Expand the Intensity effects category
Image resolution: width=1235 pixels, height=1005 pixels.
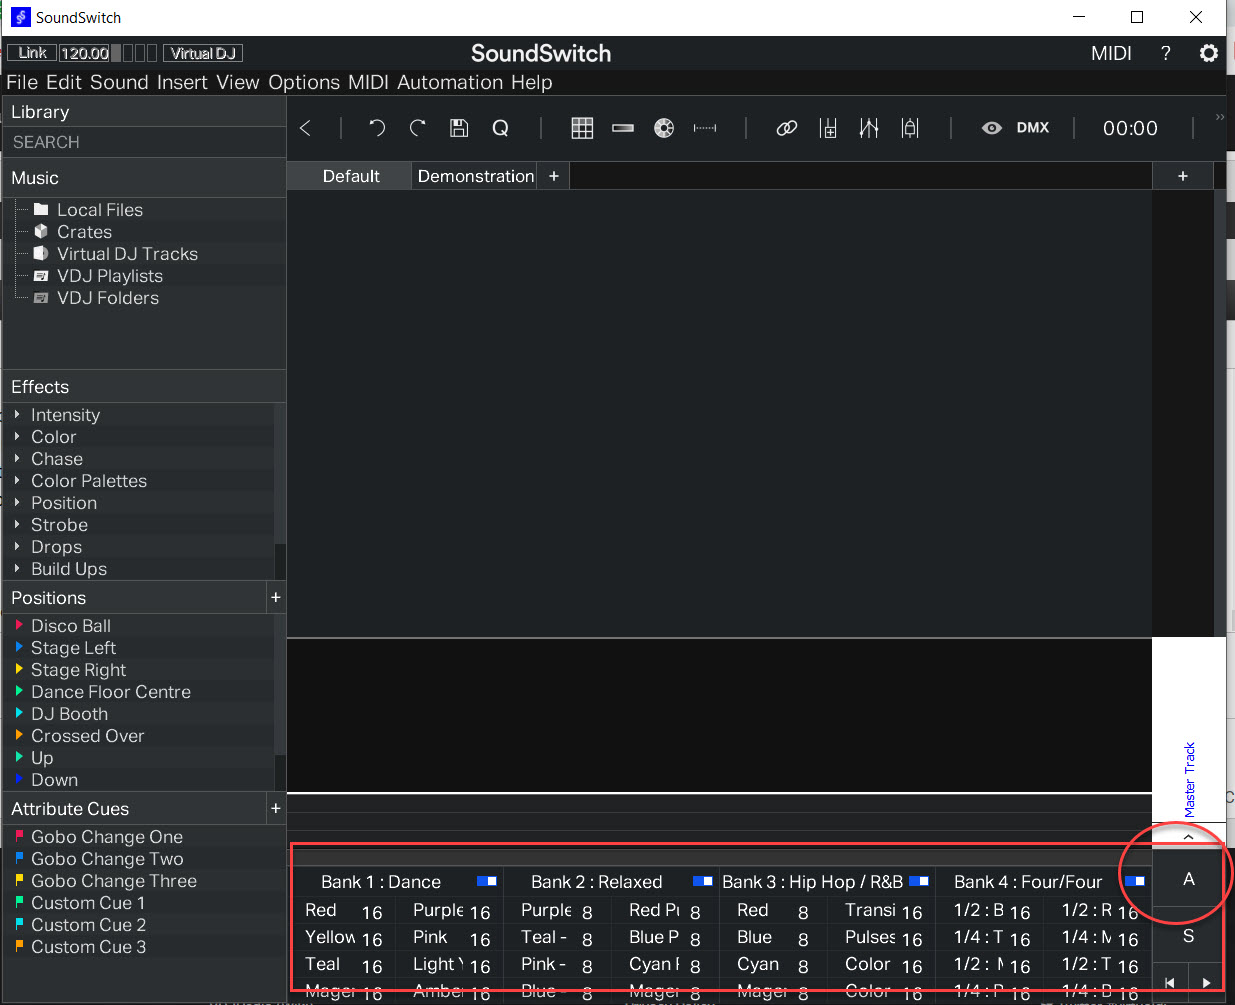[x=17, y=414]
